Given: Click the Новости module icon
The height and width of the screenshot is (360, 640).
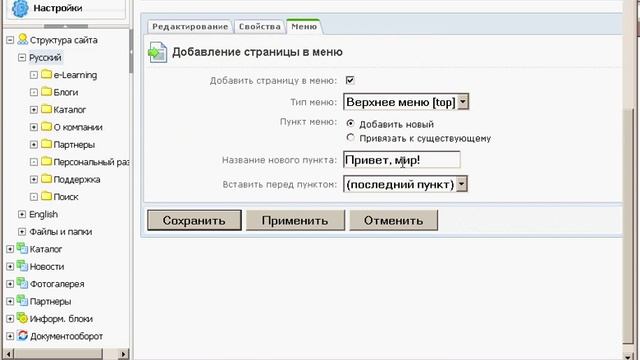Looking at the screenshot, I should pyautogui.click(x=22, y=266).
